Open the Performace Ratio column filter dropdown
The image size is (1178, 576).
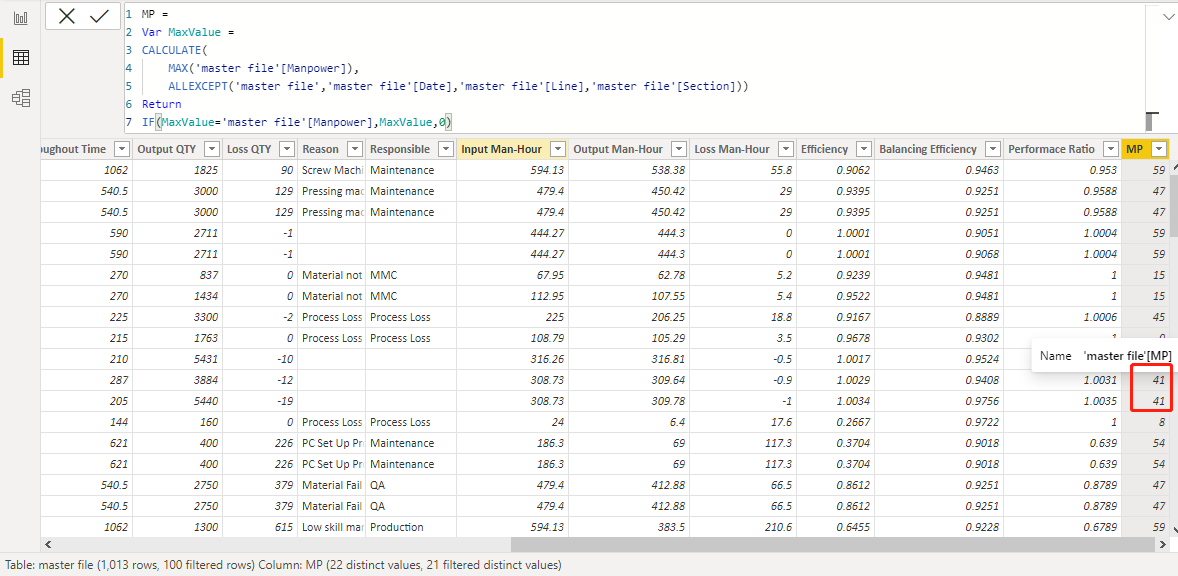click(x=1110, y=149)
